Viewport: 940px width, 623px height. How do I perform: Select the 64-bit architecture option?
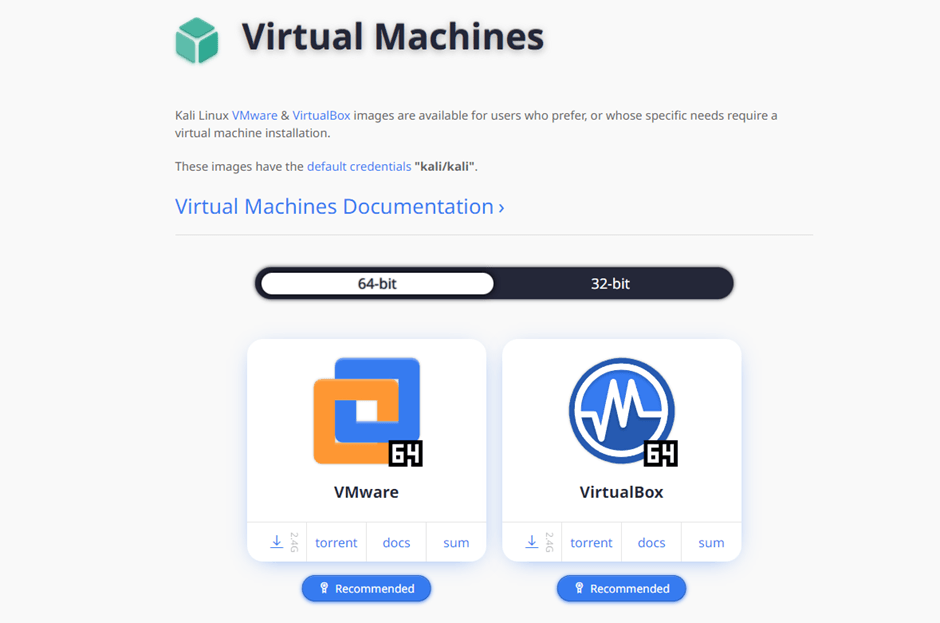tap(377, 283)
